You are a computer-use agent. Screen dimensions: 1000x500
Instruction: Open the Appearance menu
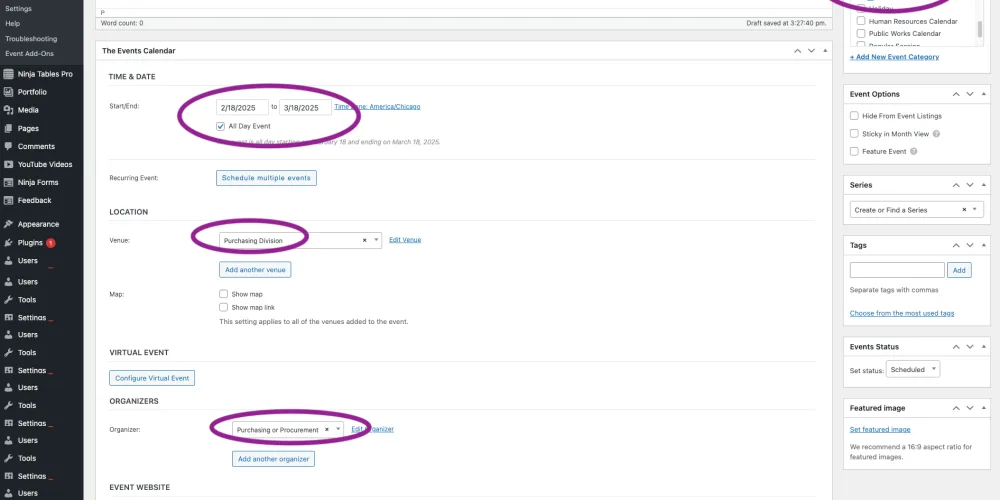(x=38, y=224)
